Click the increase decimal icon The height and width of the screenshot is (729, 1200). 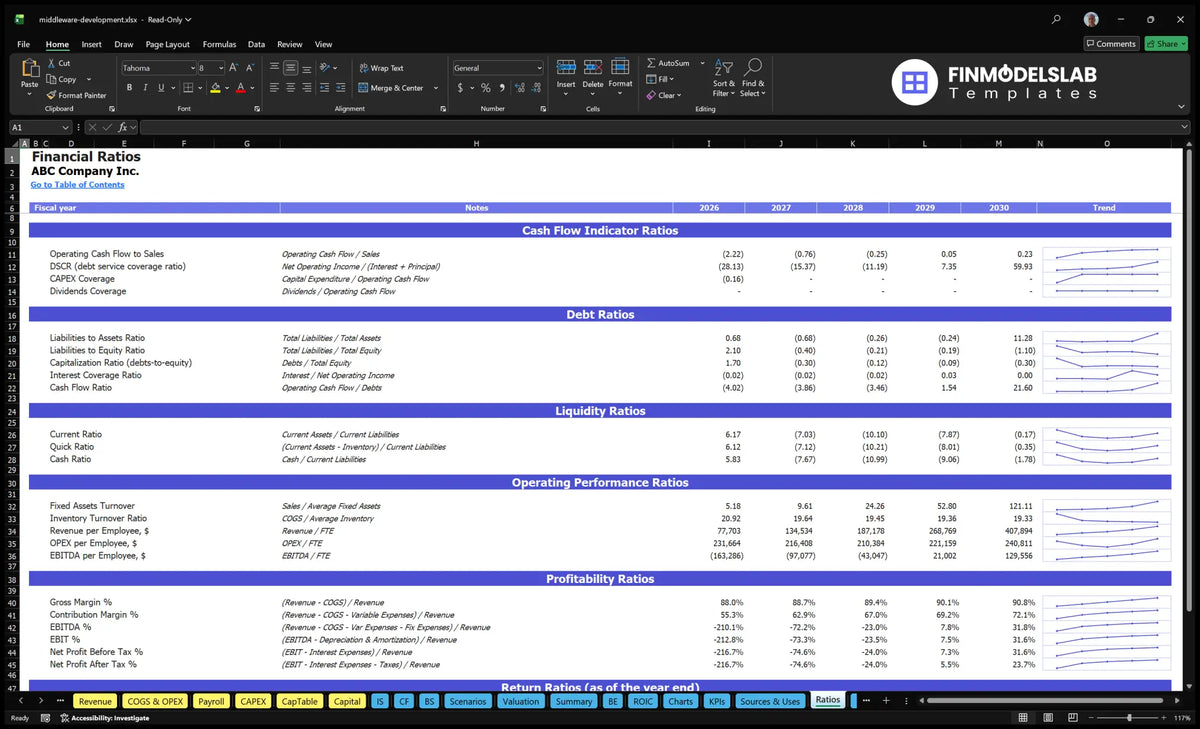tap(519, 88)
